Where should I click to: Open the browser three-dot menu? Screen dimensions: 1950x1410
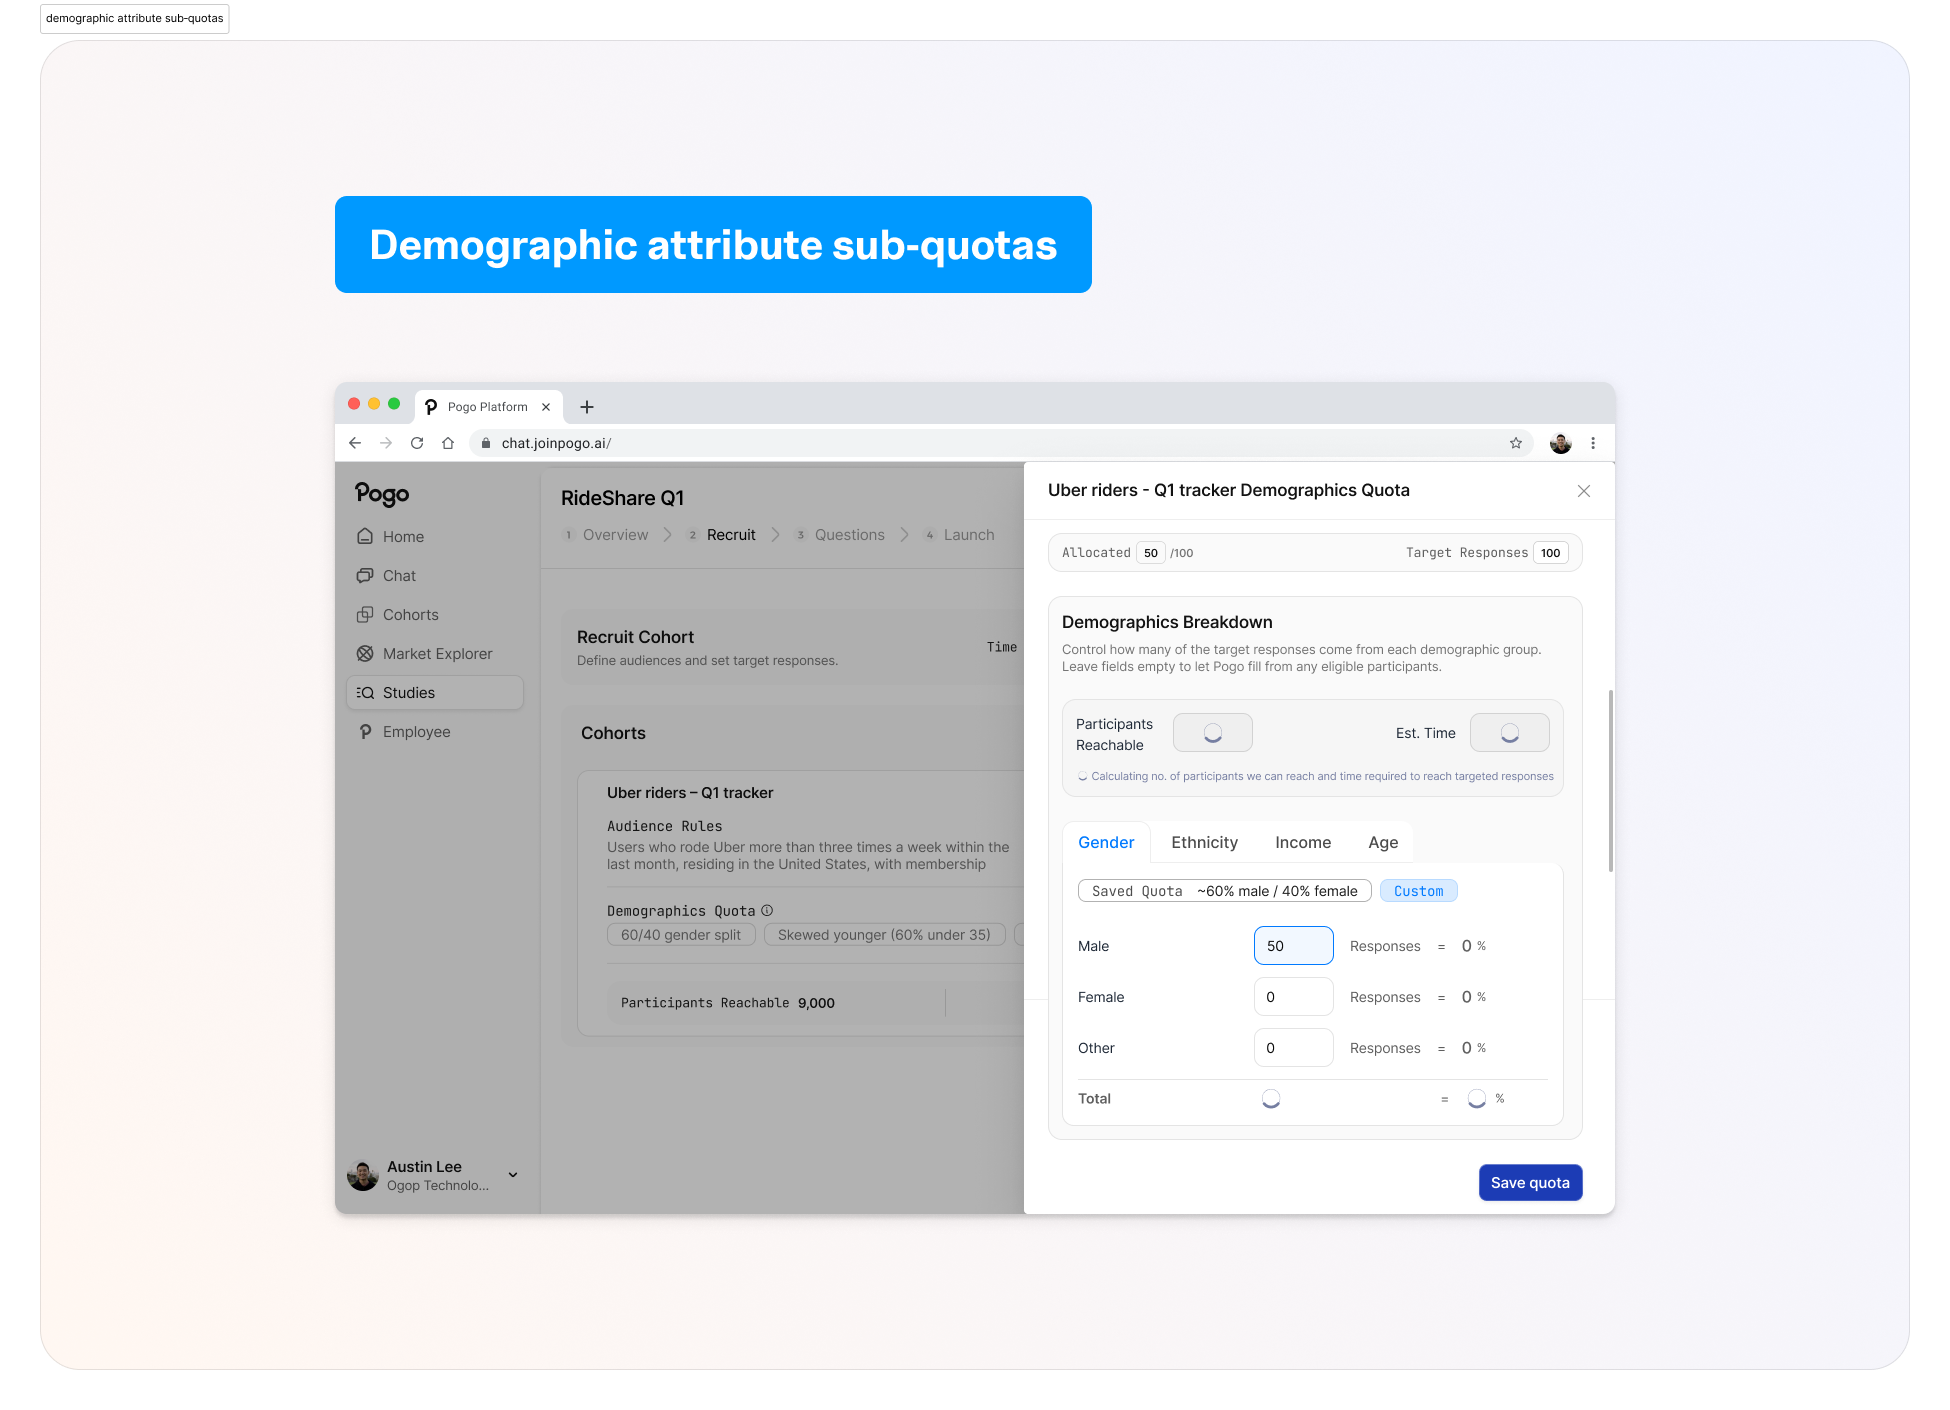1593,443
